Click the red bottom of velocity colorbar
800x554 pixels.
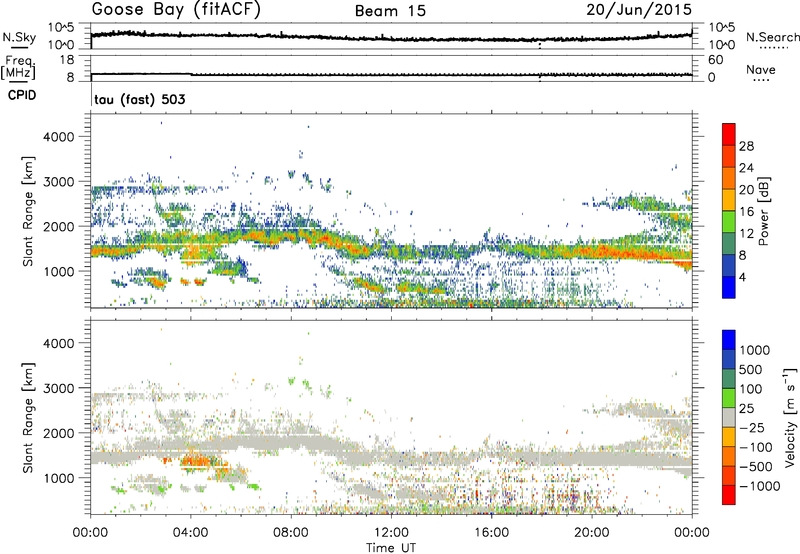729,495
